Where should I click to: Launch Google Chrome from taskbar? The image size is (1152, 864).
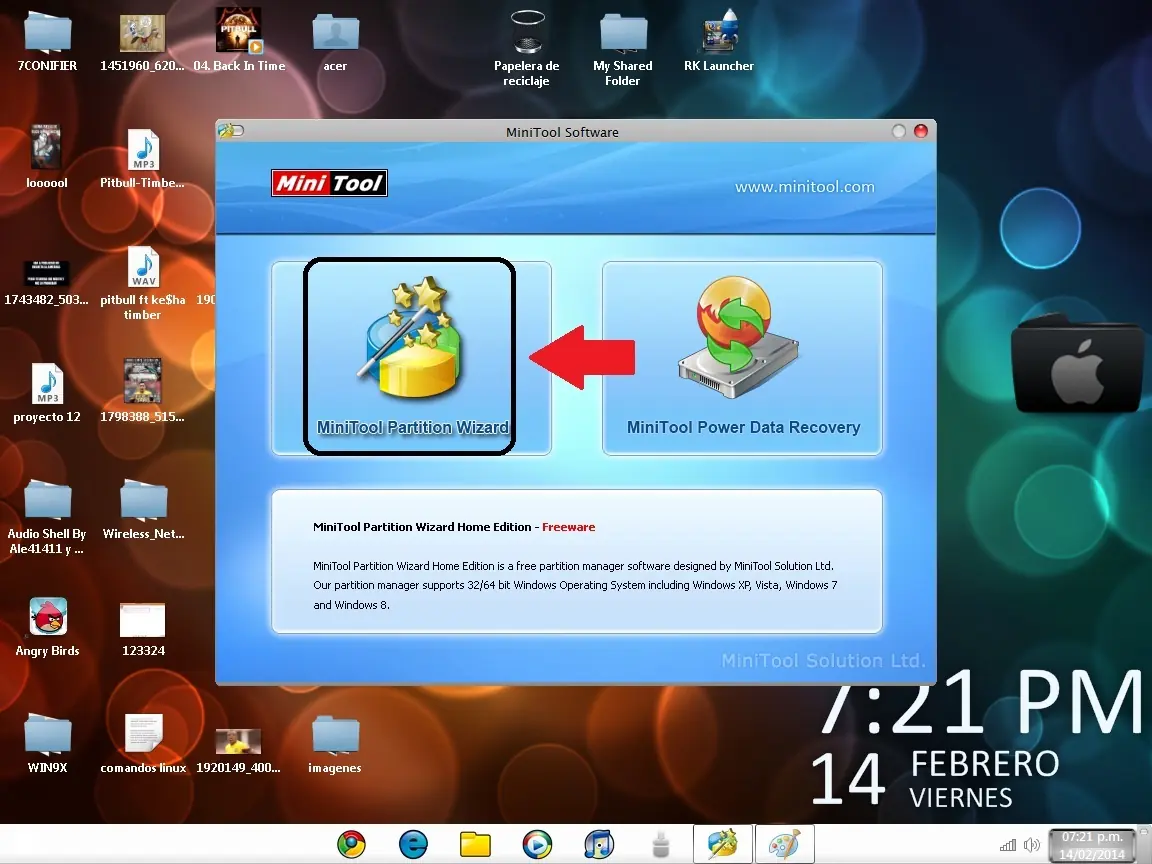tap(351, 844)
